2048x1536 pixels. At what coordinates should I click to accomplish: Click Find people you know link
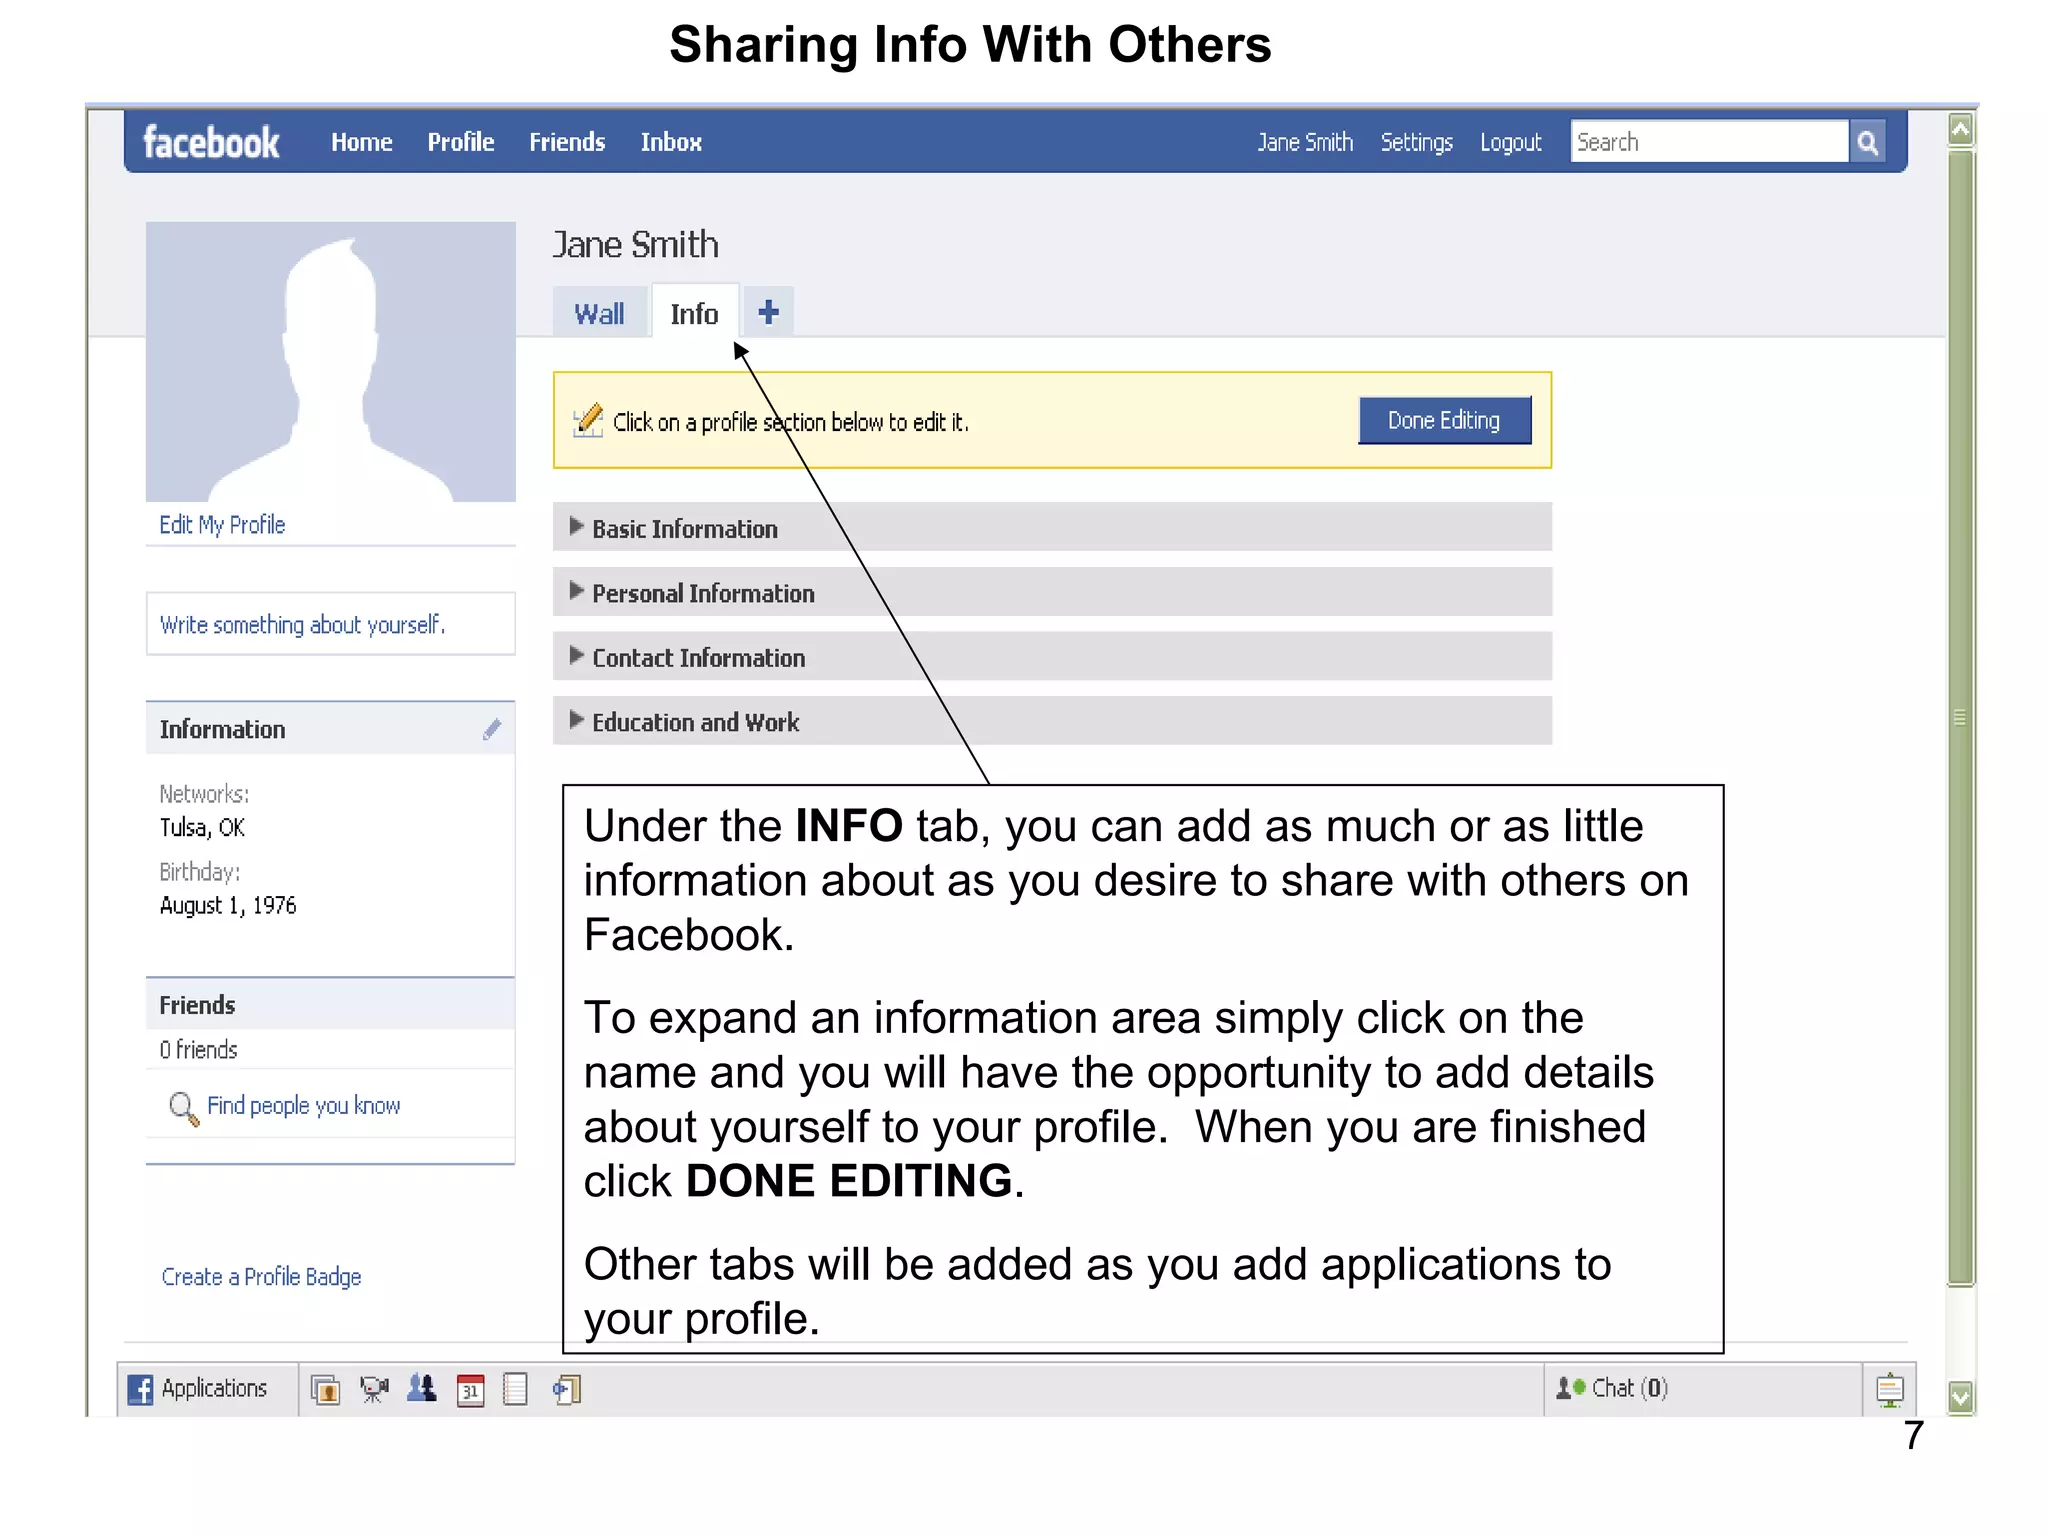pyautogui.click(x=304, y=1105)
